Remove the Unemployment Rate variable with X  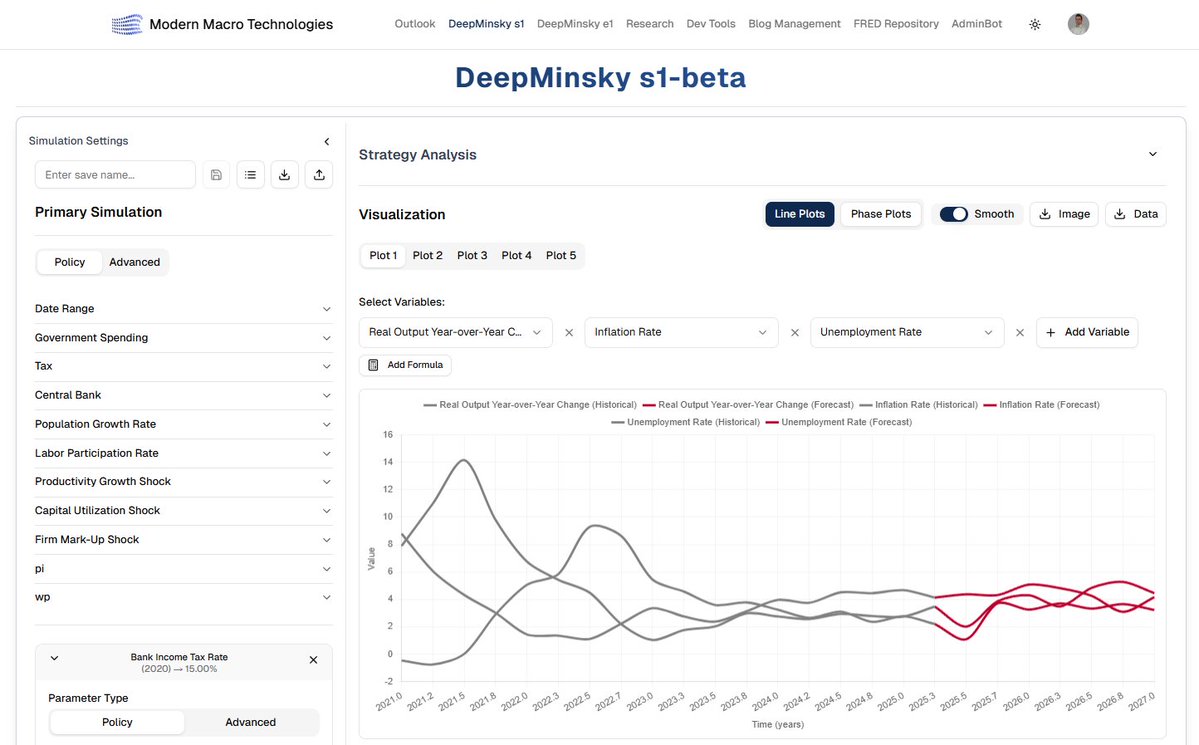coord(1019,333)
